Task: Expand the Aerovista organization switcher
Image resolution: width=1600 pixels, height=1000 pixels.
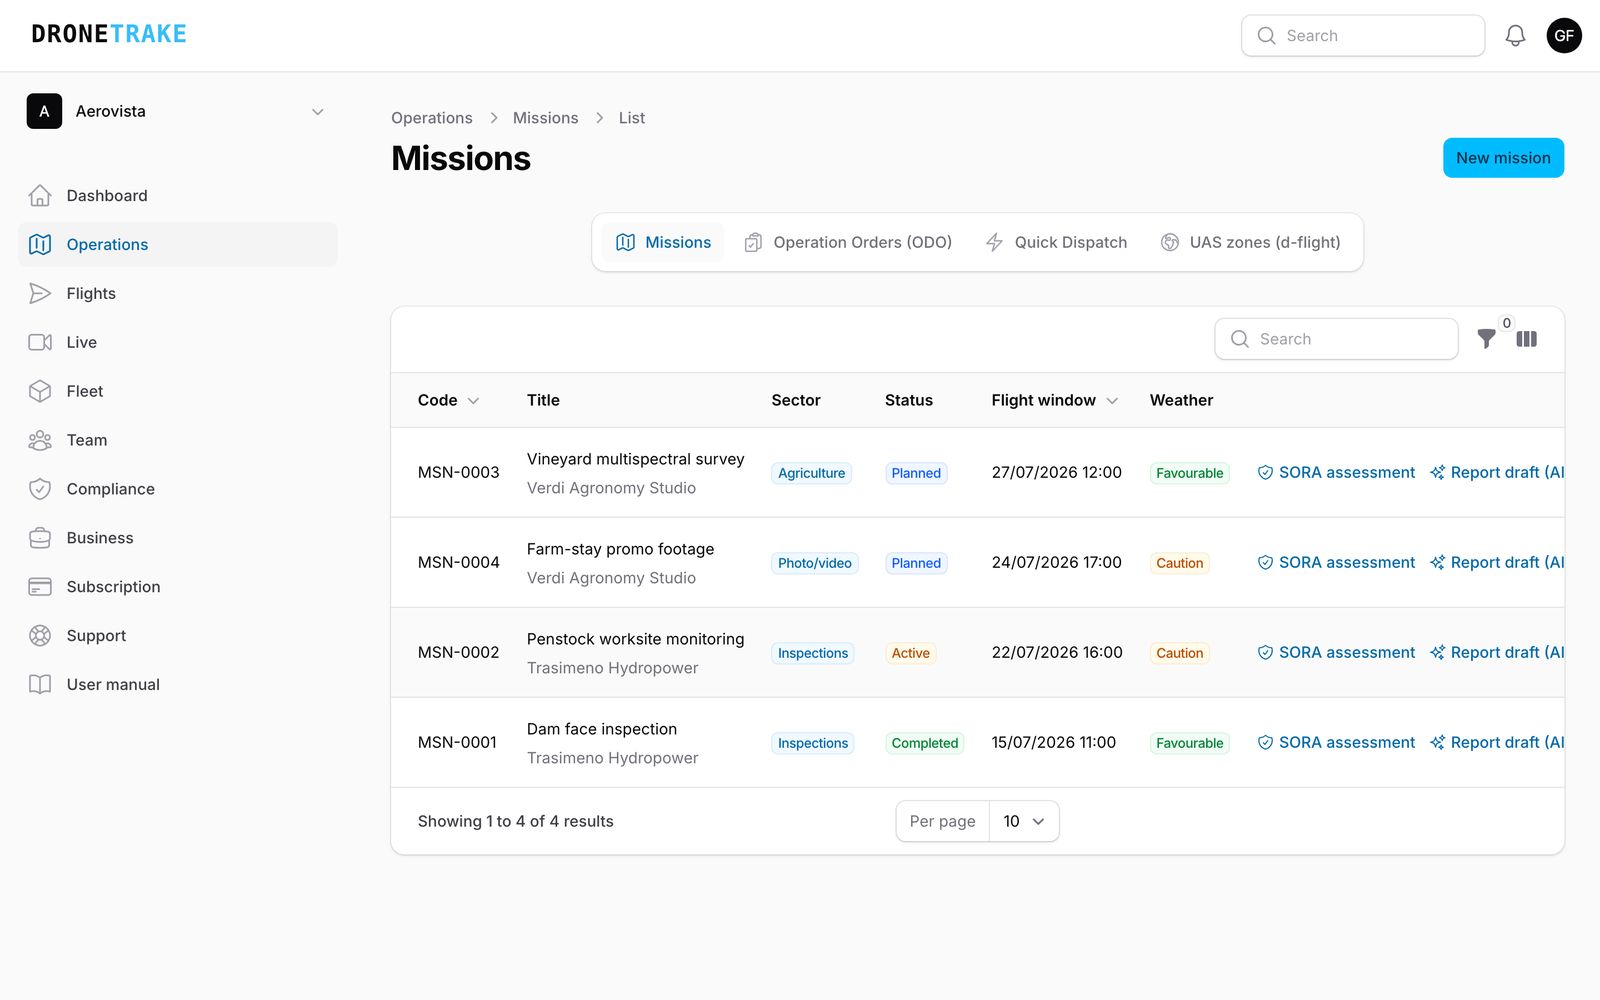Action: [x=177, y=112]
